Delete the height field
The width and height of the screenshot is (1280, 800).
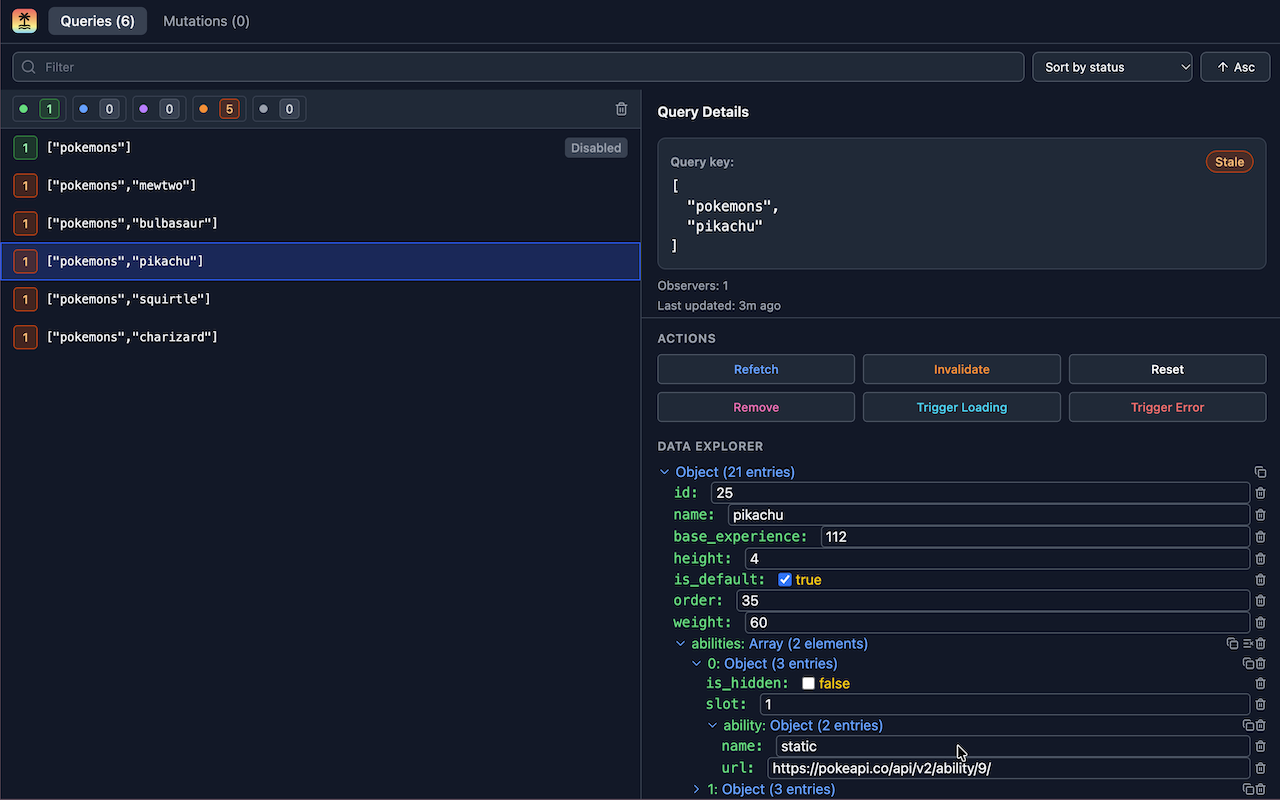pos(1260,559)
